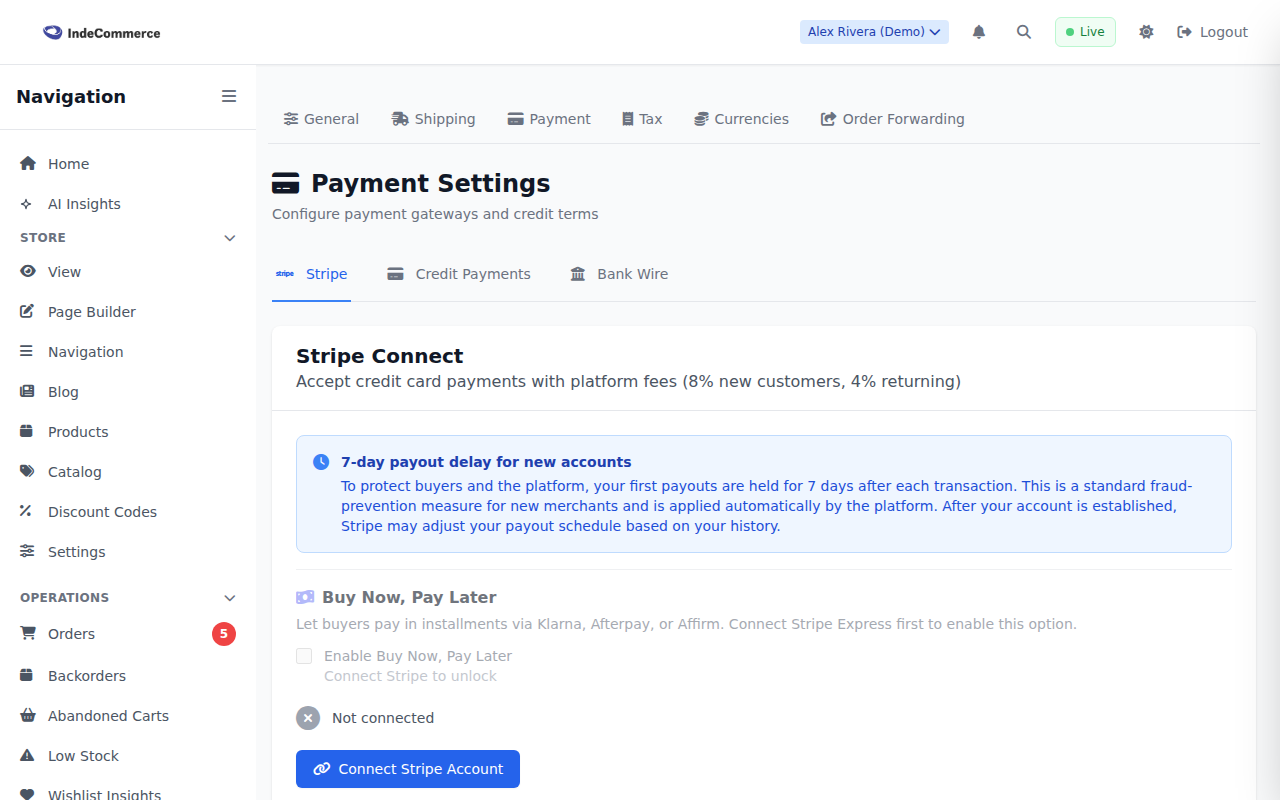The image size is (1280, 800).
Task: Open the Currencies tab
Action: click(x=741, y=118)
